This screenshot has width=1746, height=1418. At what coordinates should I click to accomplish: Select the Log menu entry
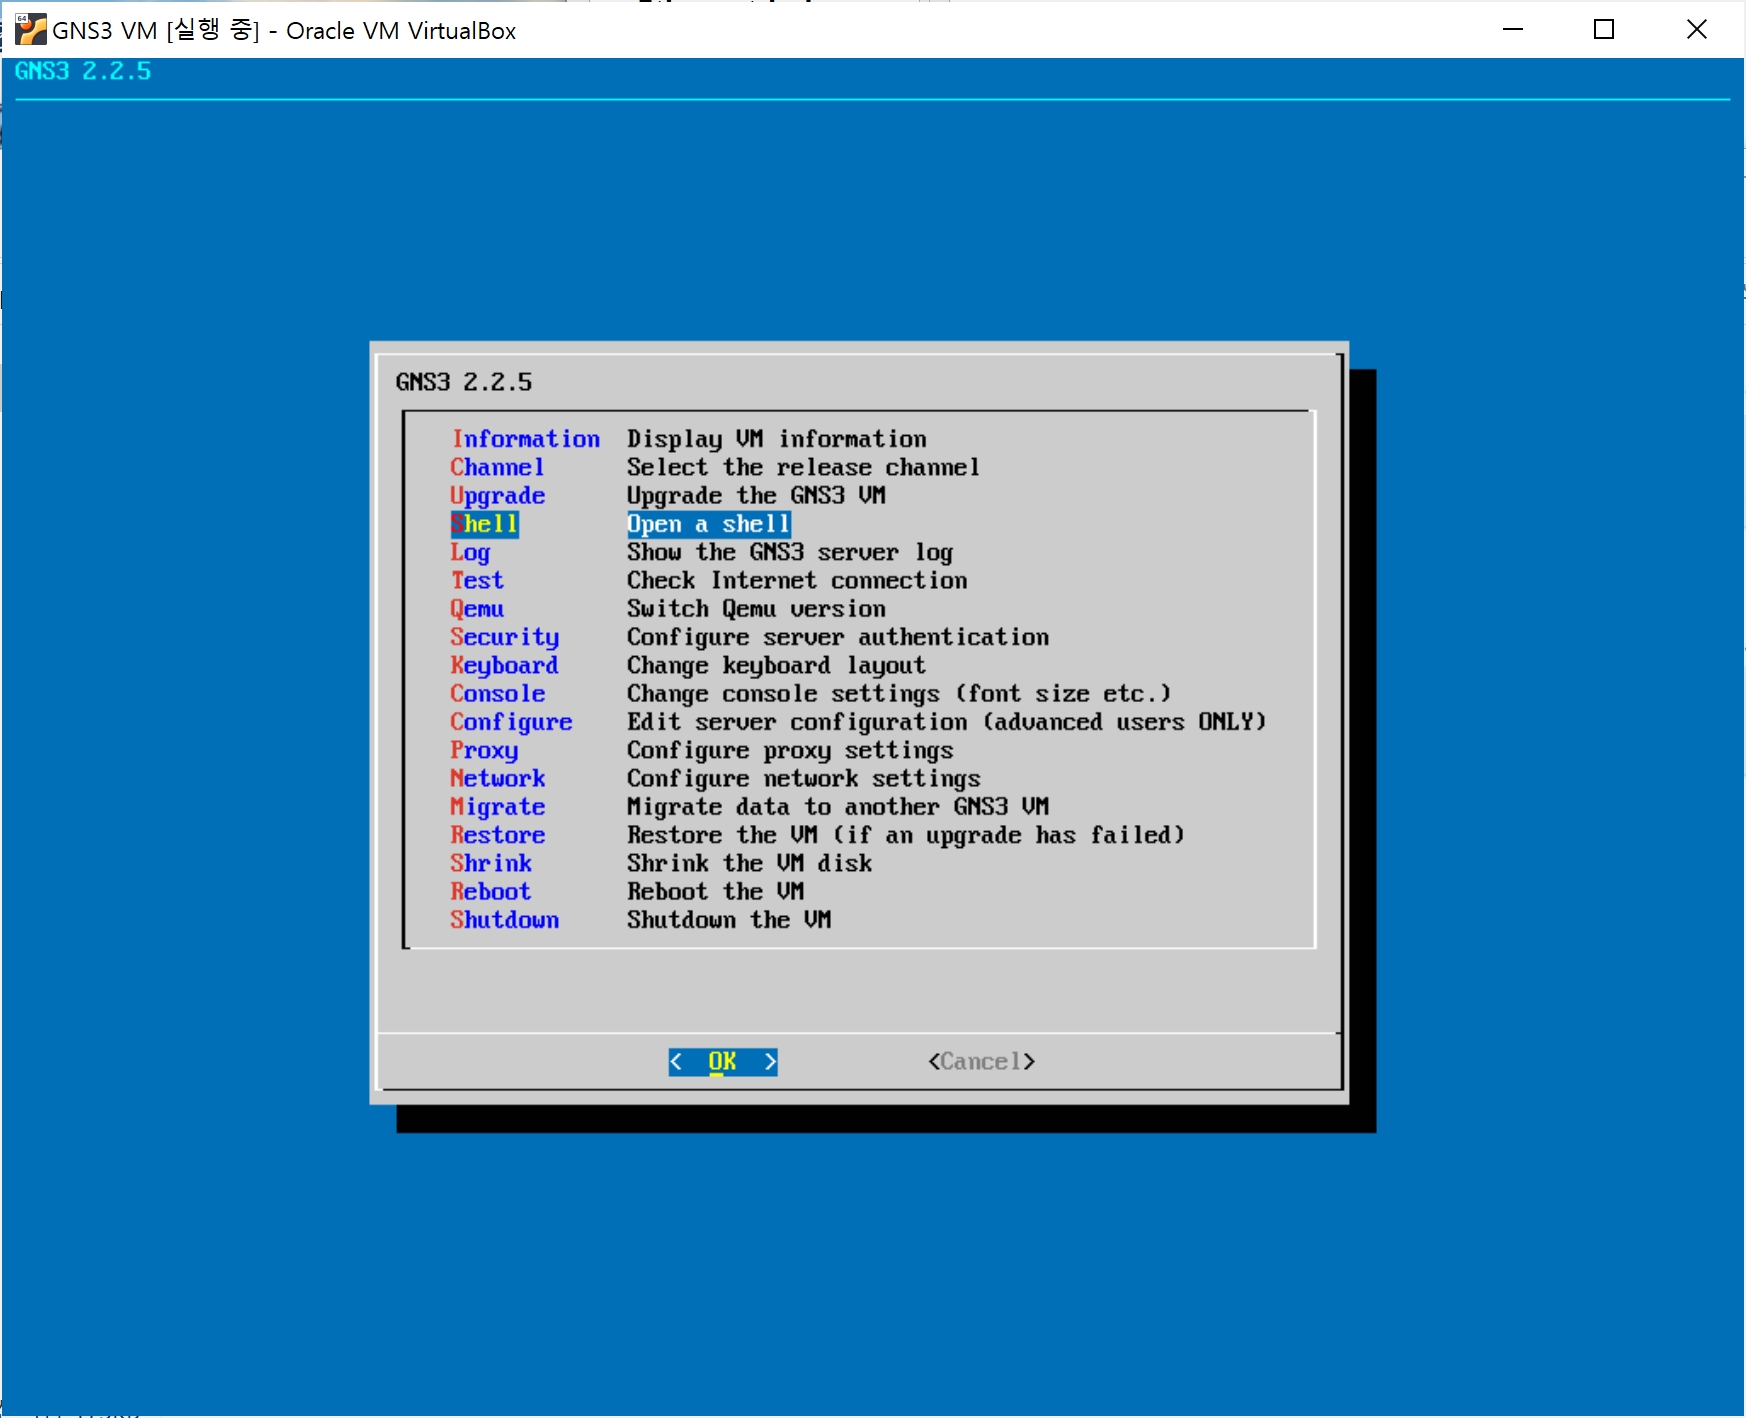coord(471,552)
